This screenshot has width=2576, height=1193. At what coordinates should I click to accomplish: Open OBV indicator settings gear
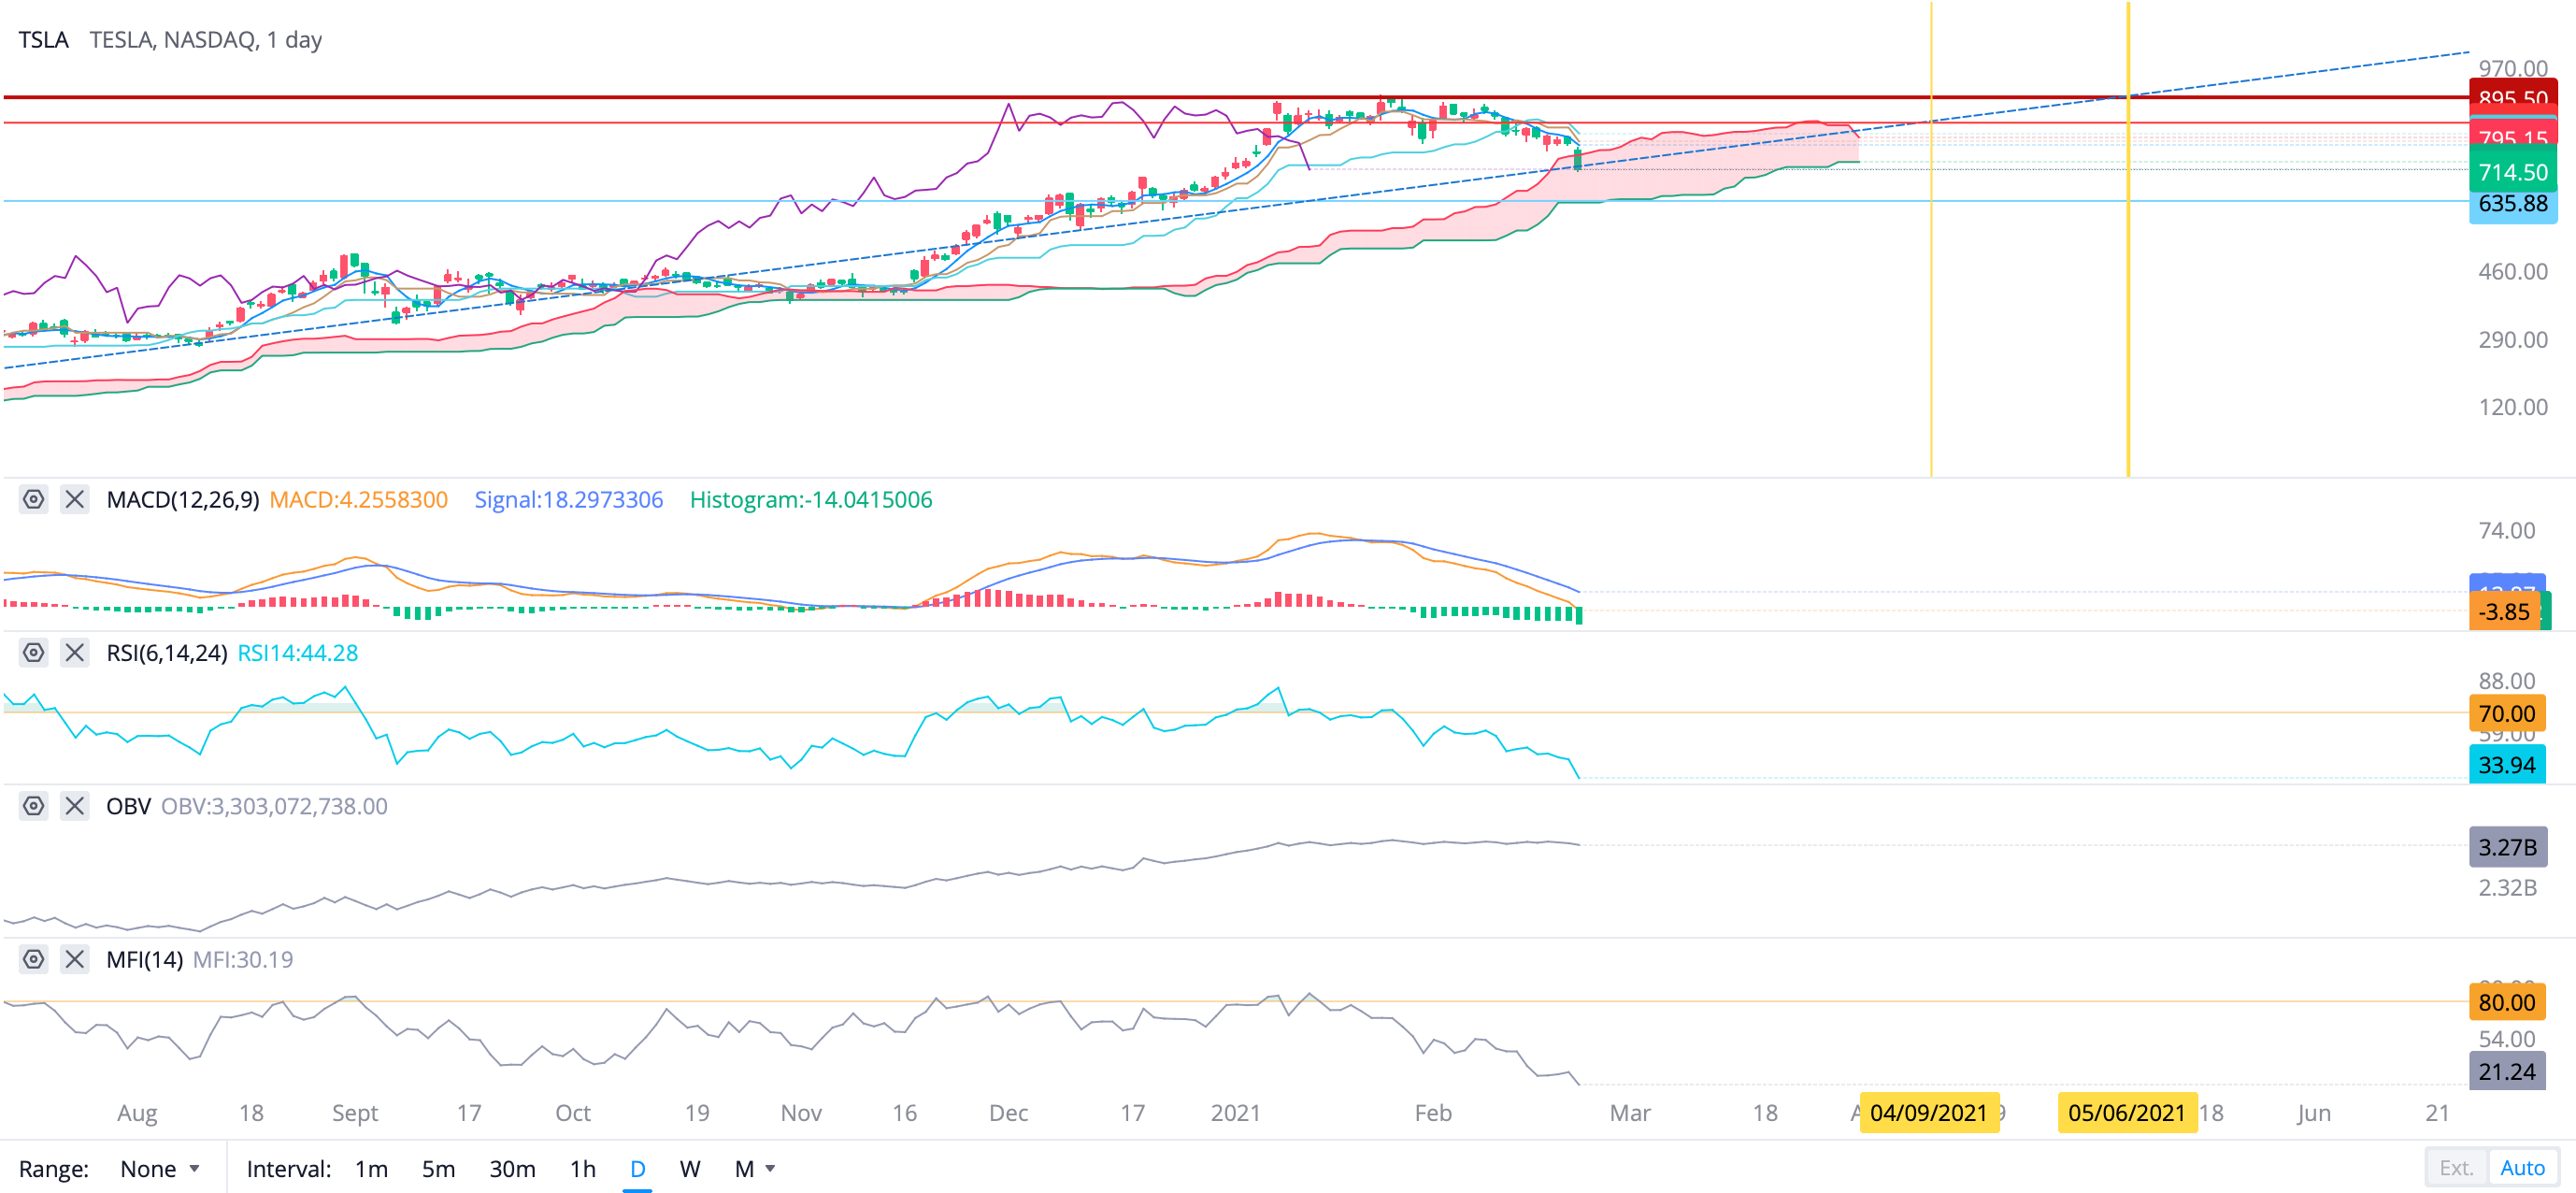(x=34, y=806)
